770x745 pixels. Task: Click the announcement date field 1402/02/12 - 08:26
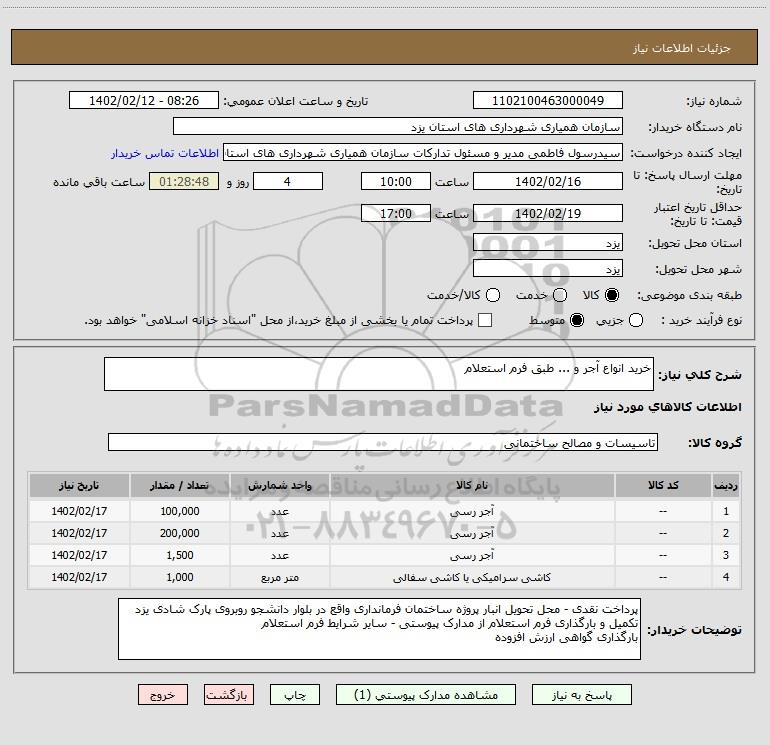(144, 101)
